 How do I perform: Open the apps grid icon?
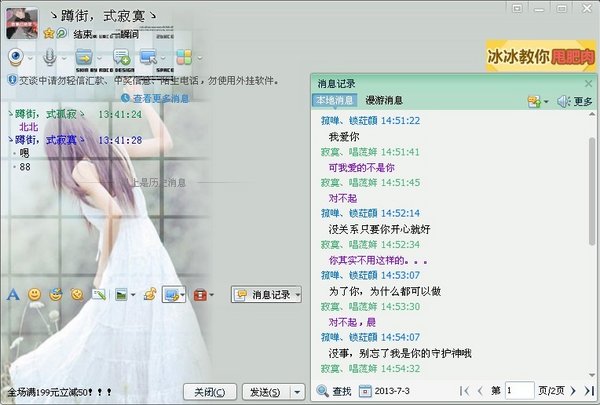pyautogui.click(x=184, y=57)
